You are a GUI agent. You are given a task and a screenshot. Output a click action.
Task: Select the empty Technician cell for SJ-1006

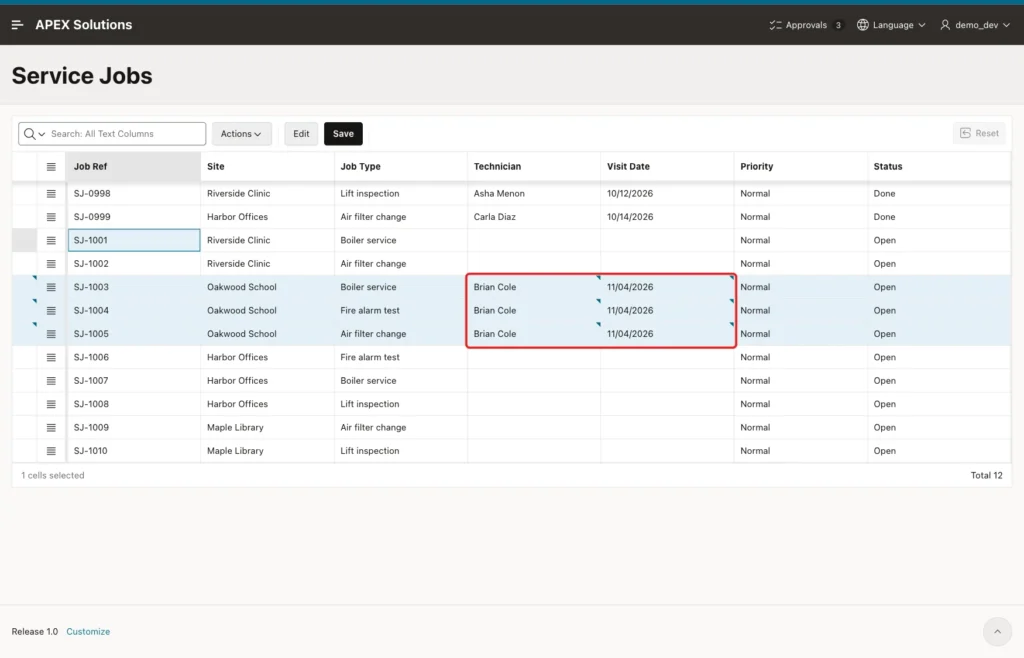[534, 357]
